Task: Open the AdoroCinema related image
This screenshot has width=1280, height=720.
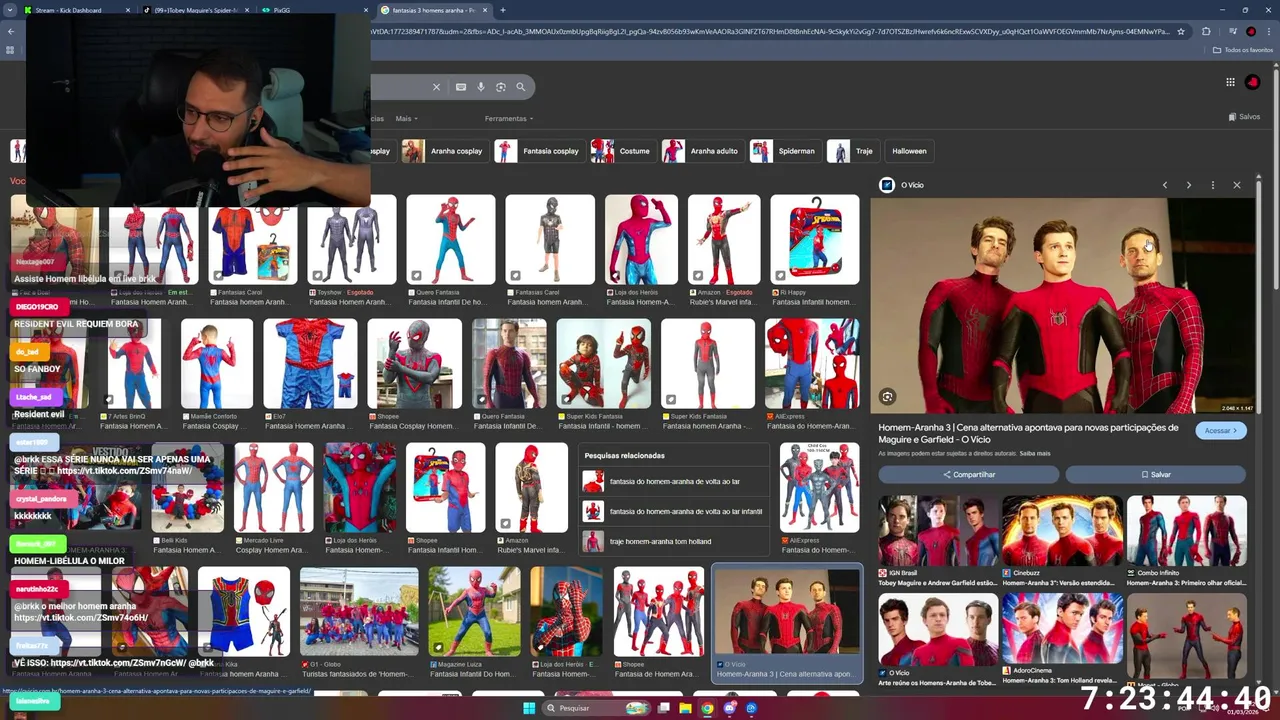Action: (1062, 638)
